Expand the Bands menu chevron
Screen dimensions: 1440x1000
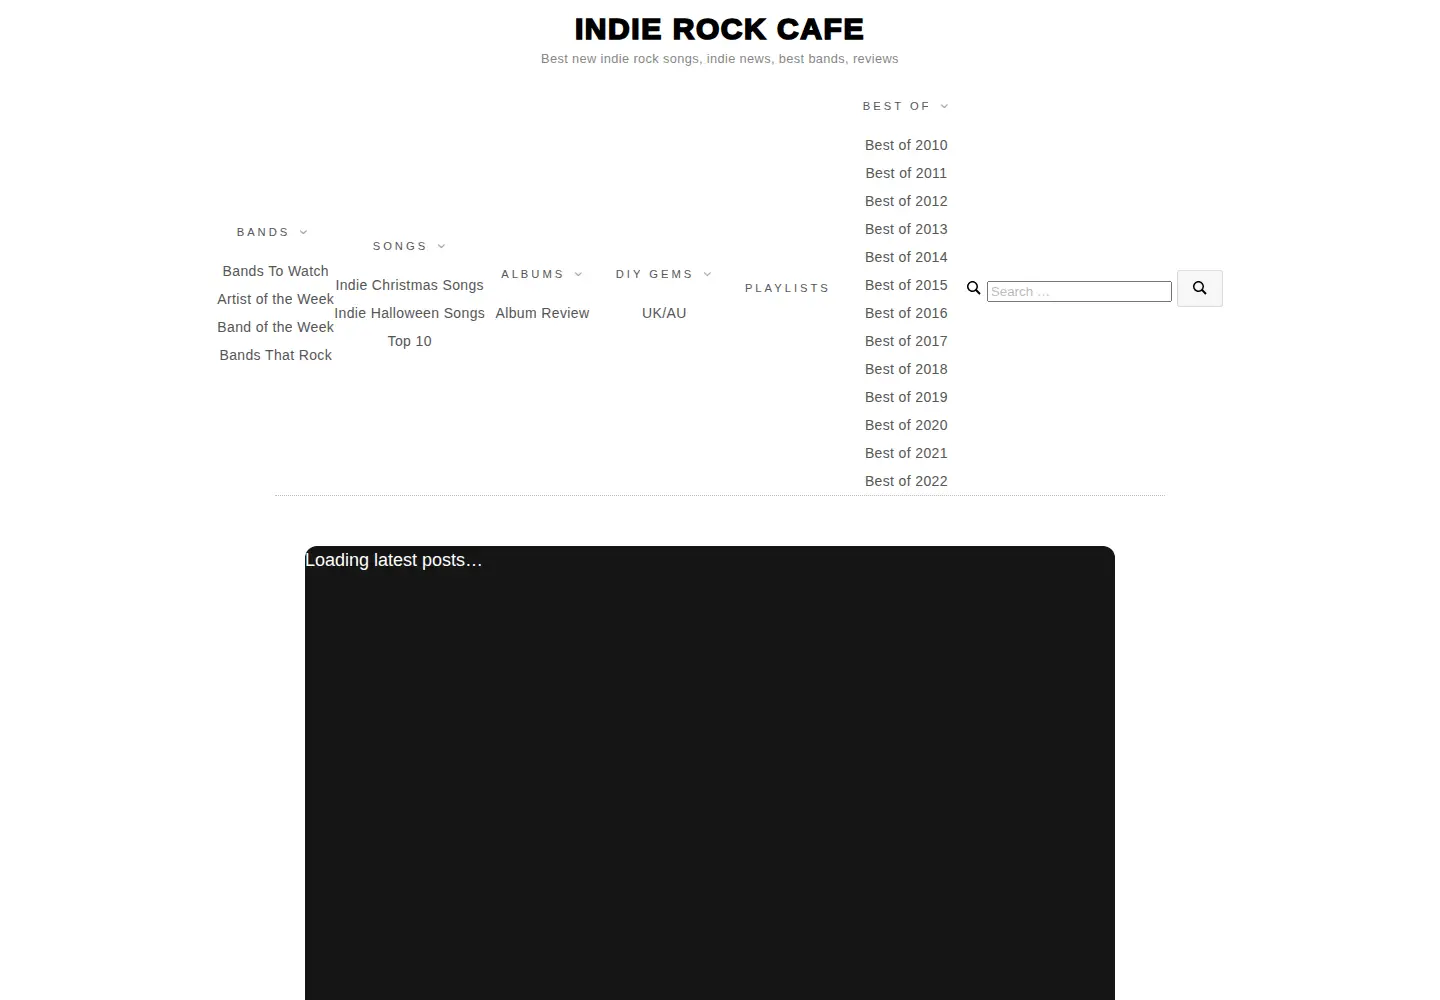(x=303, y=232)
